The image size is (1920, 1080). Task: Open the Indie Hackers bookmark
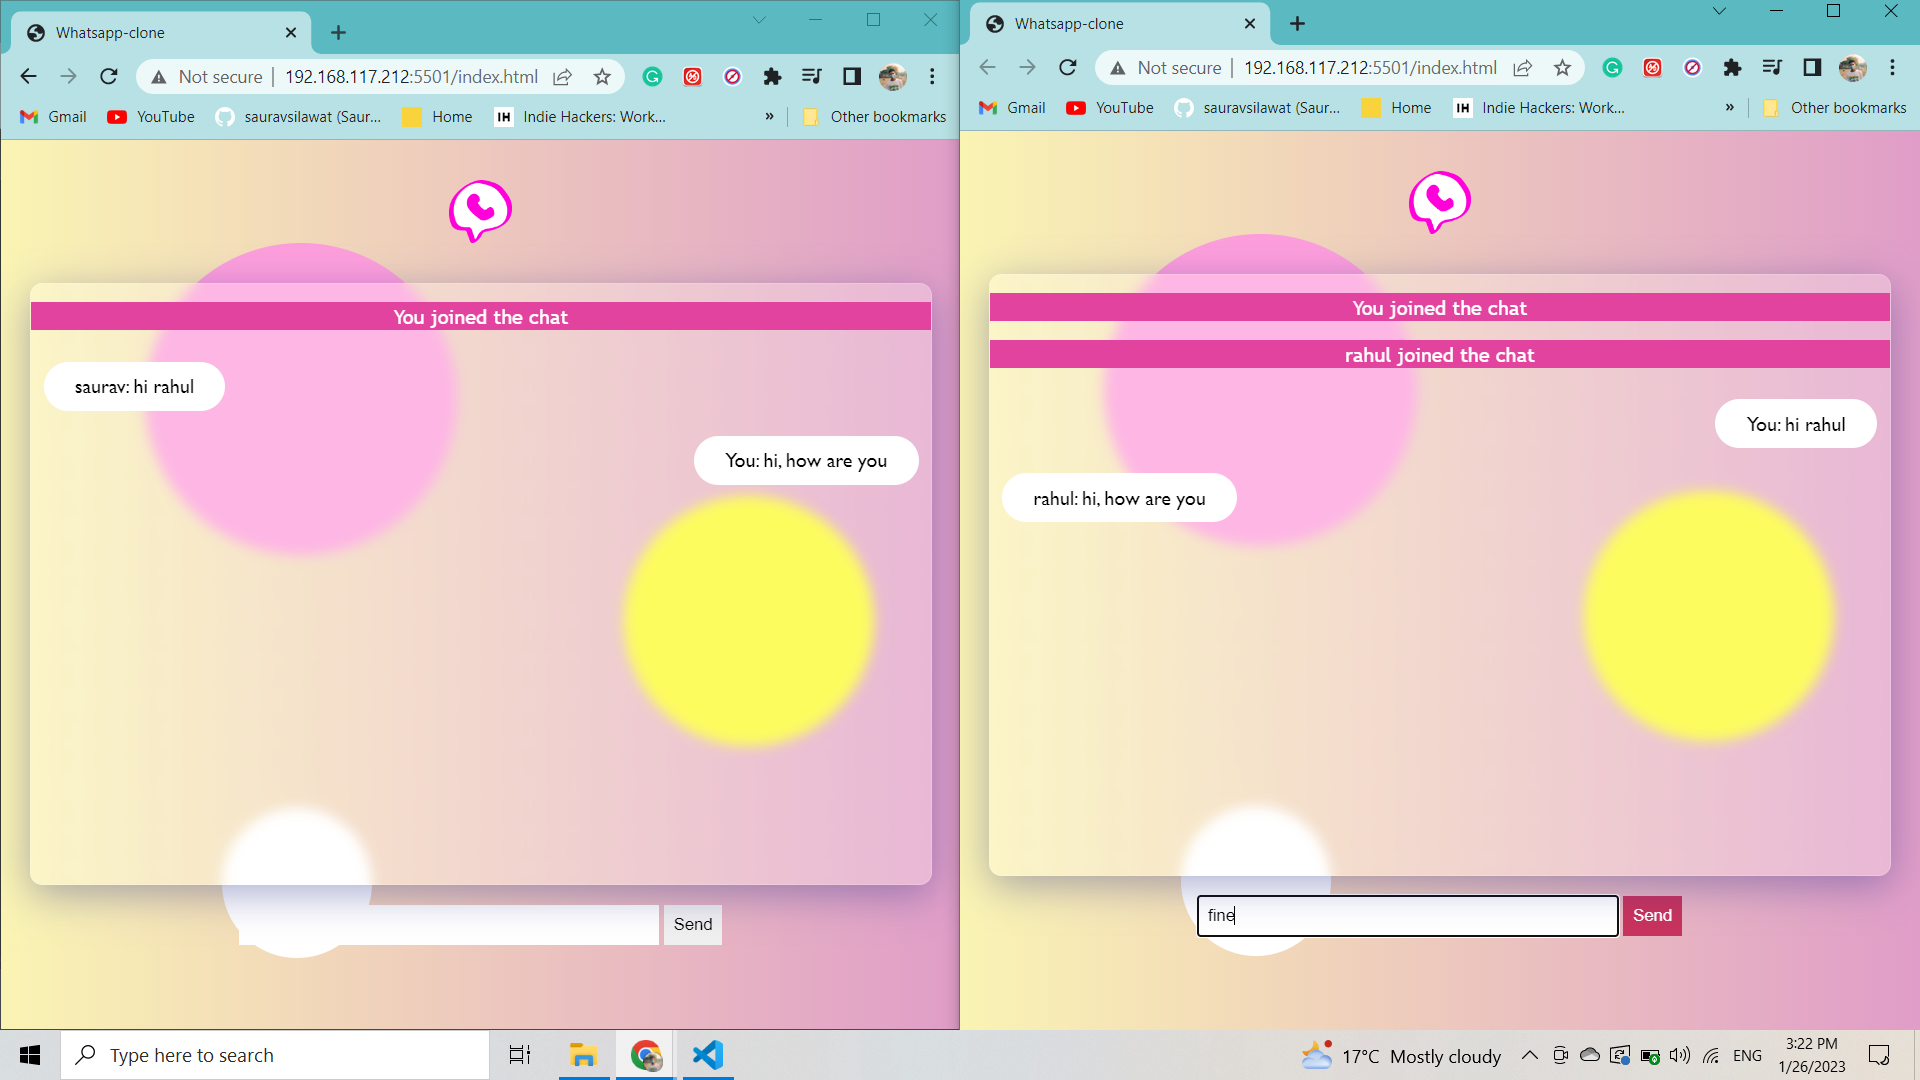[x=580, y=116]
